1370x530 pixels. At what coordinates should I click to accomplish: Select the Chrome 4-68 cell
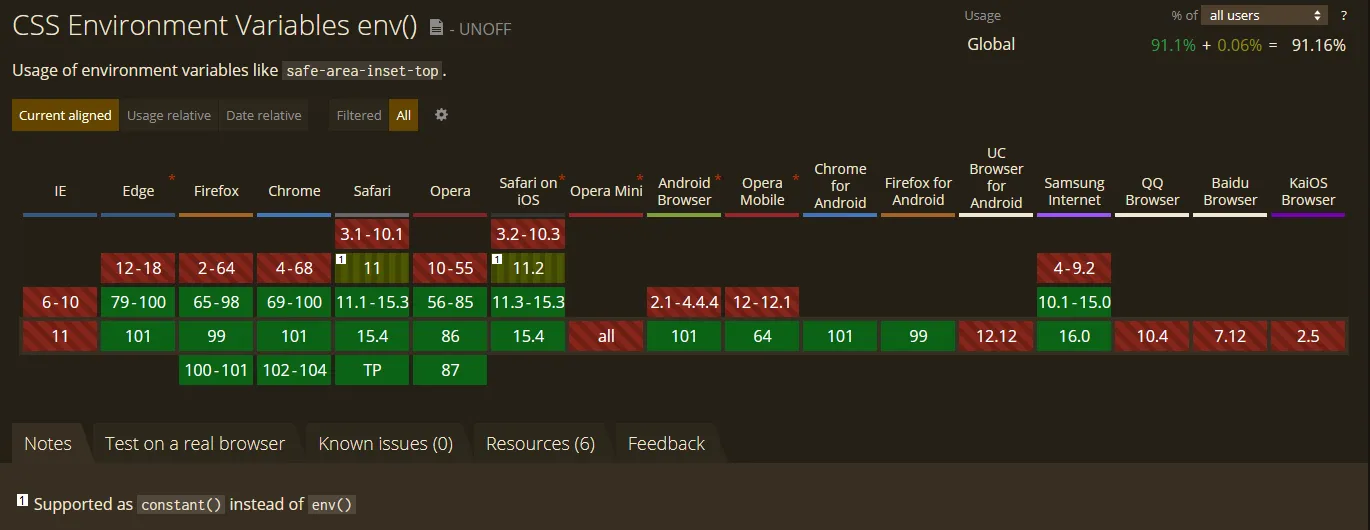tap(294, 268)
